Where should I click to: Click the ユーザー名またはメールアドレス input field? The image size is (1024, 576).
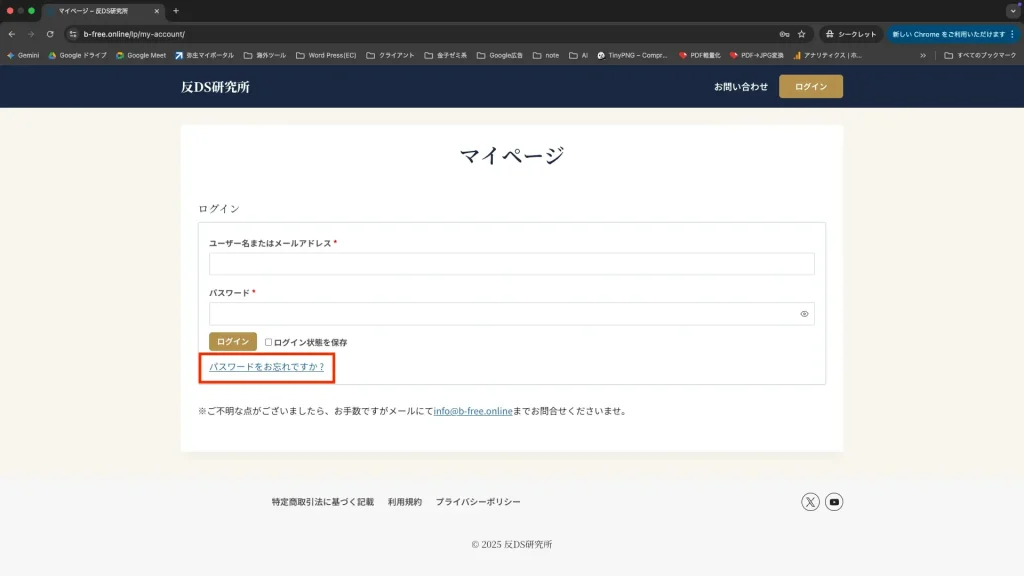click(511, 264)
